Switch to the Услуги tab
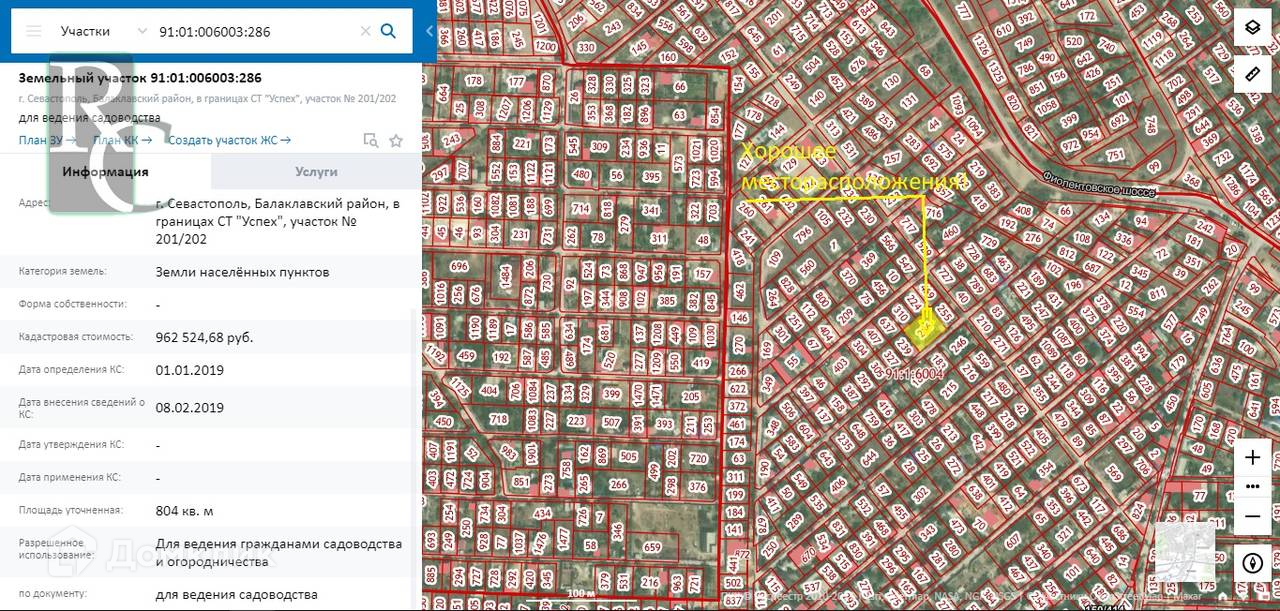The image size is (1280, 611). (317, 171)
